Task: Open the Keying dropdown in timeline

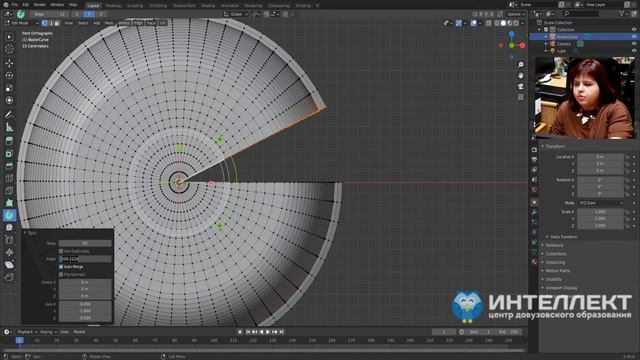Action: coord(48,332)
